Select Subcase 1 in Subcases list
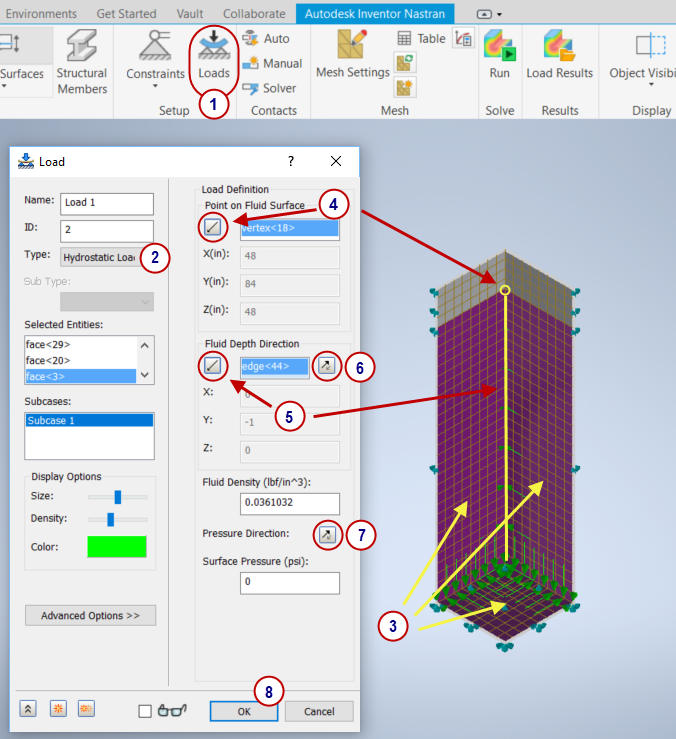 [x=89, y=420]
